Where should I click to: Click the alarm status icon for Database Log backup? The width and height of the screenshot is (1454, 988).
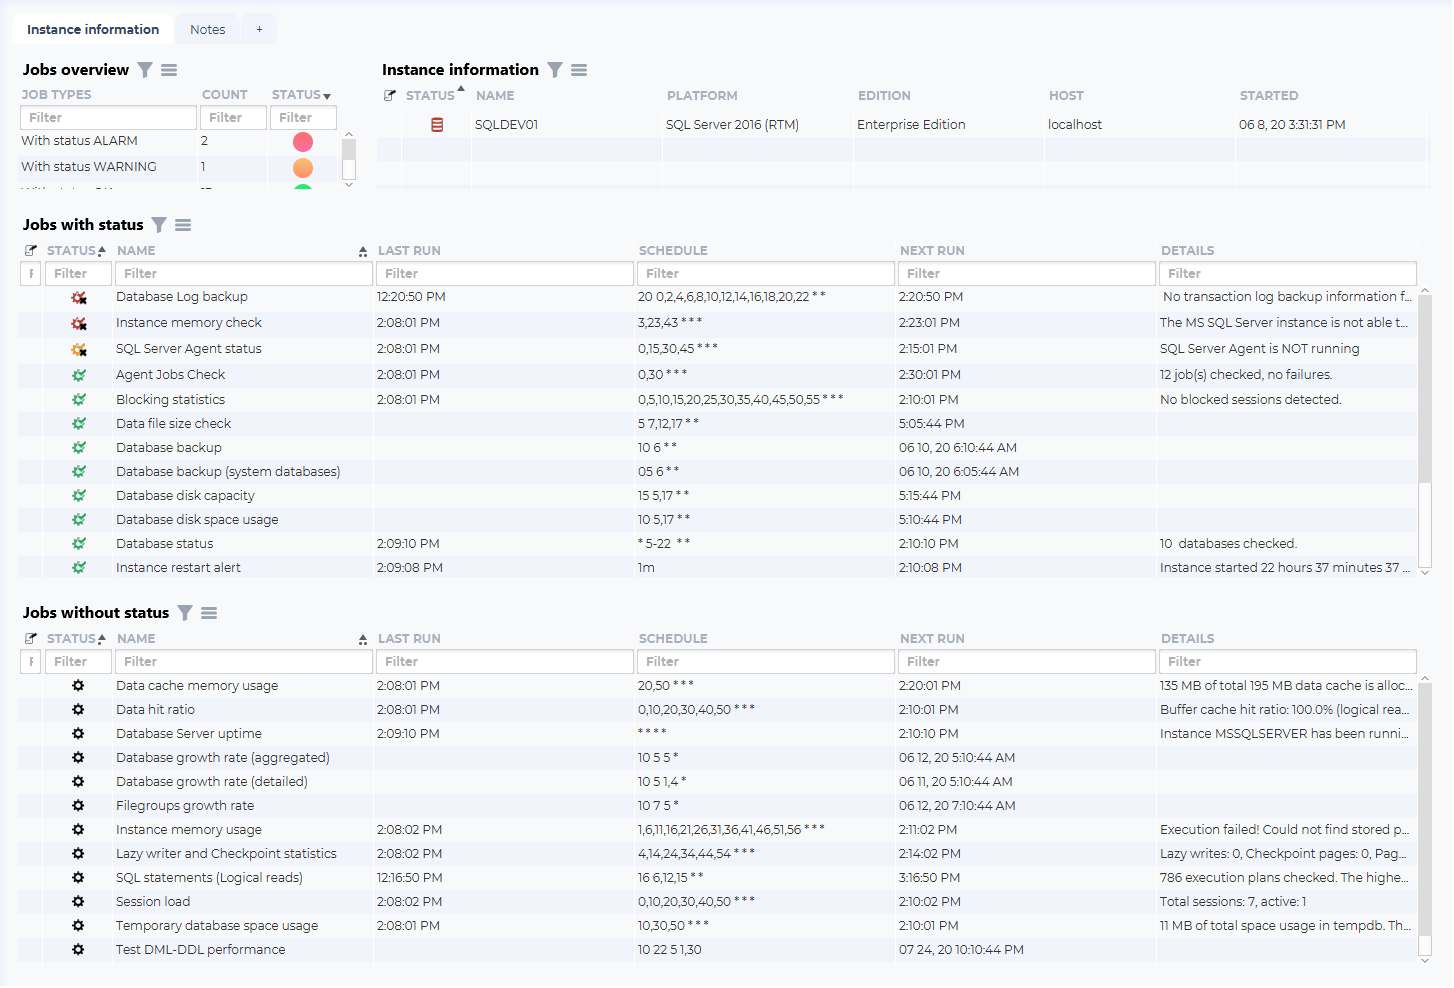click(x=79, y=298)
